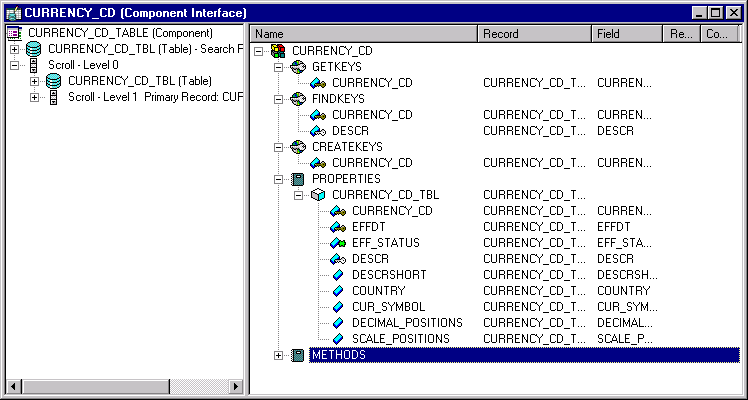Click the CURRENCY_CD_TABLE component icon in left pane
This screenshot has width=748, height=400.
point(15,33)
